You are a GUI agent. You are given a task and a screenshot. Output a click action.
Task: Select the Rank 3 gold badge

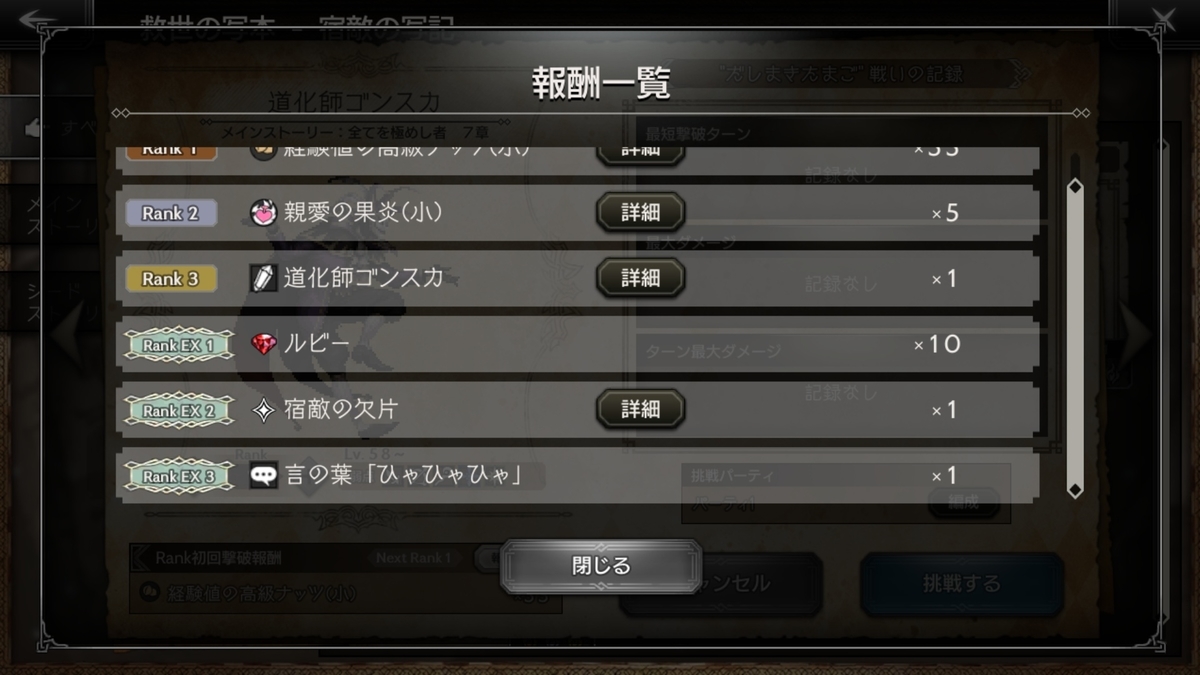coord(171,279)
